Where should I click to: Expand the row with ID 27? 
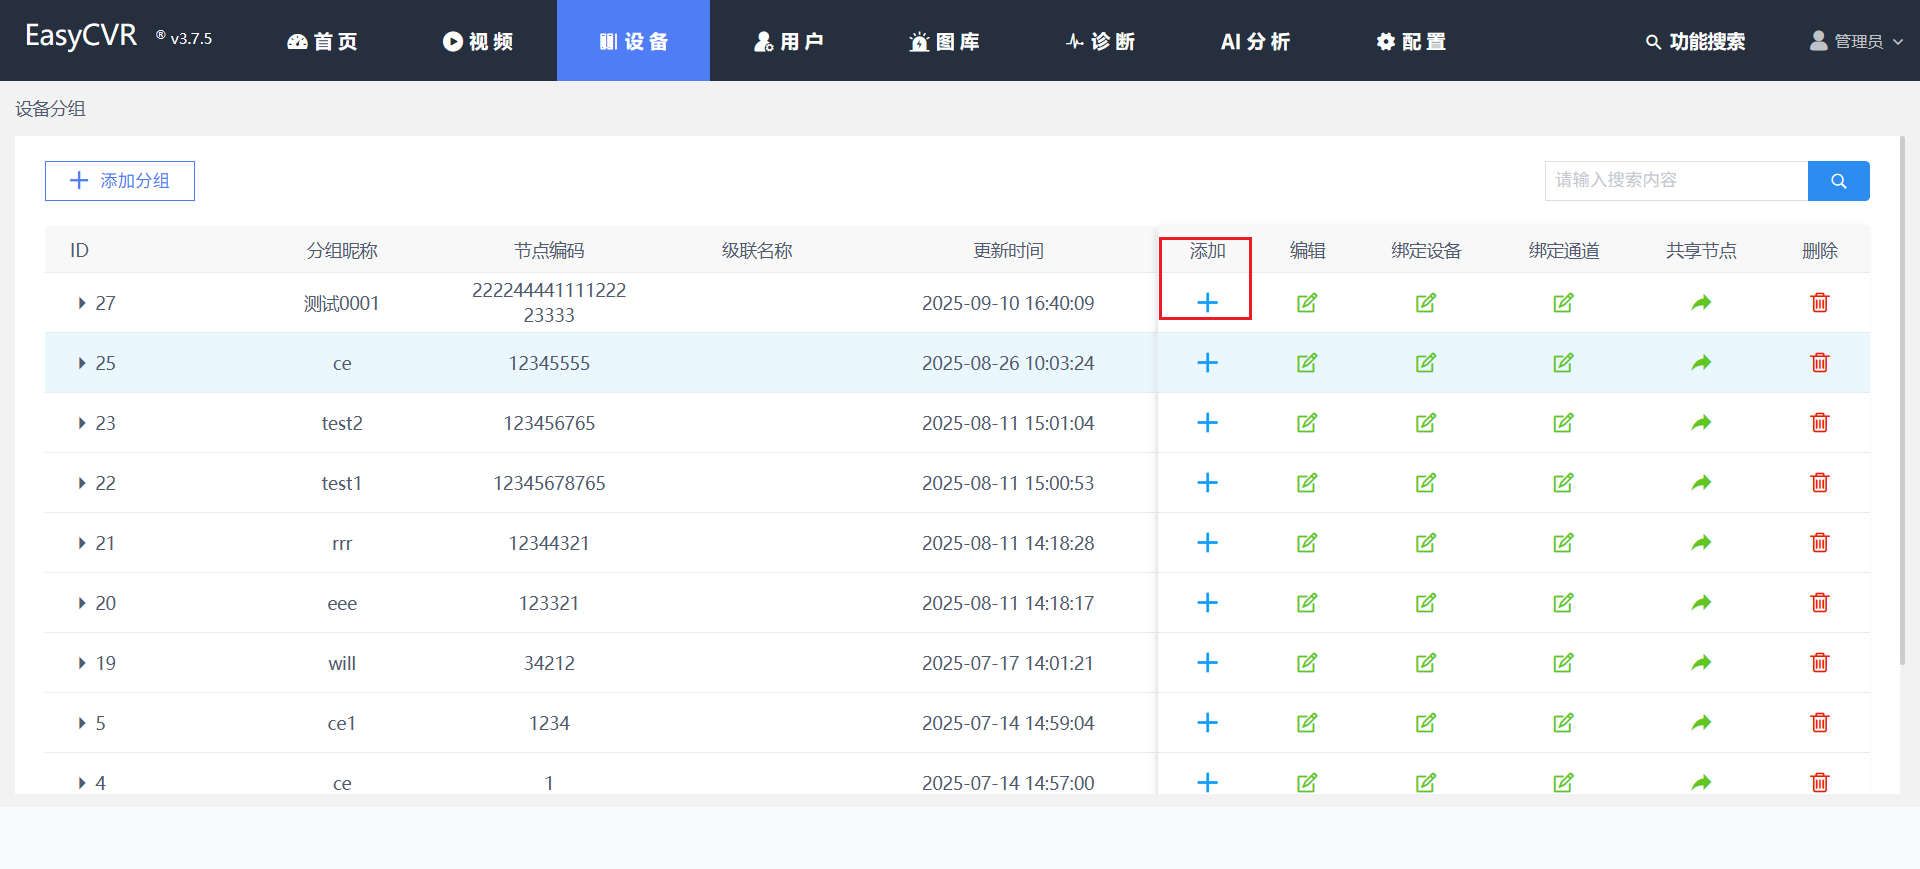(x=82, y=303)
